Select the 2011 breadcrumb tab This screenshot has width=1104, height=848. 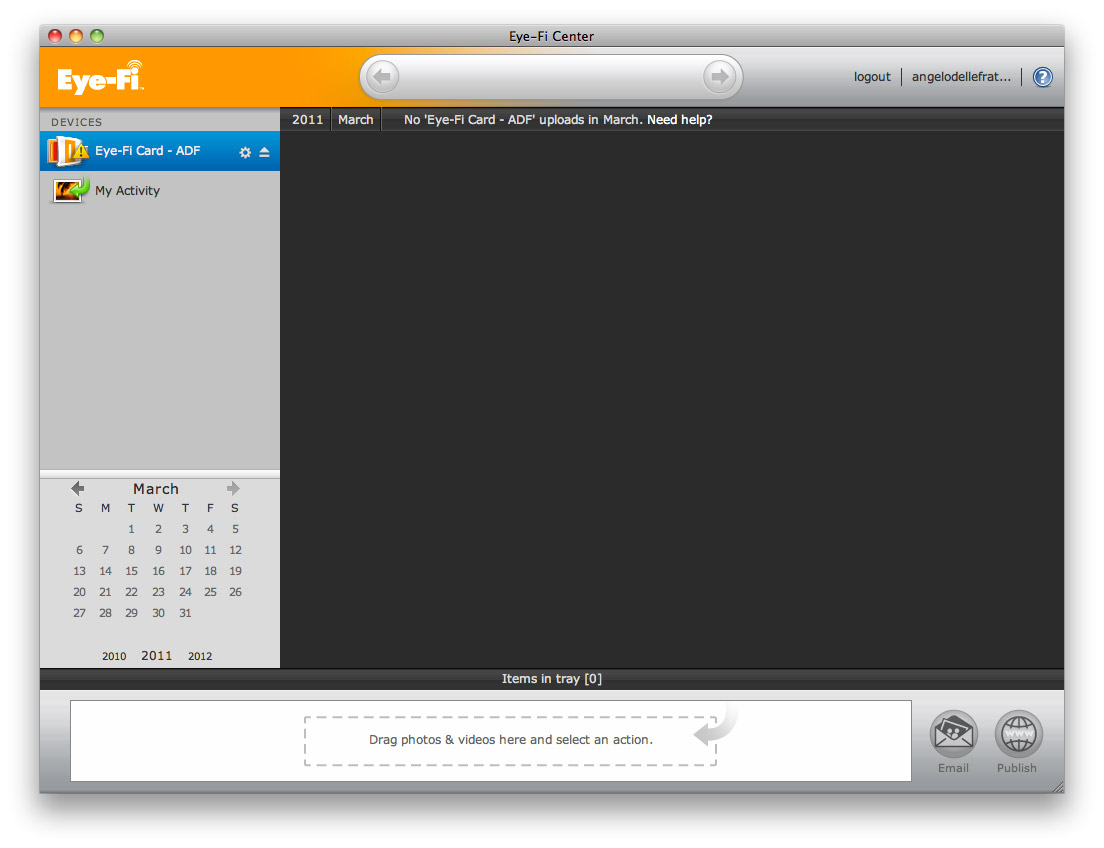308,120
